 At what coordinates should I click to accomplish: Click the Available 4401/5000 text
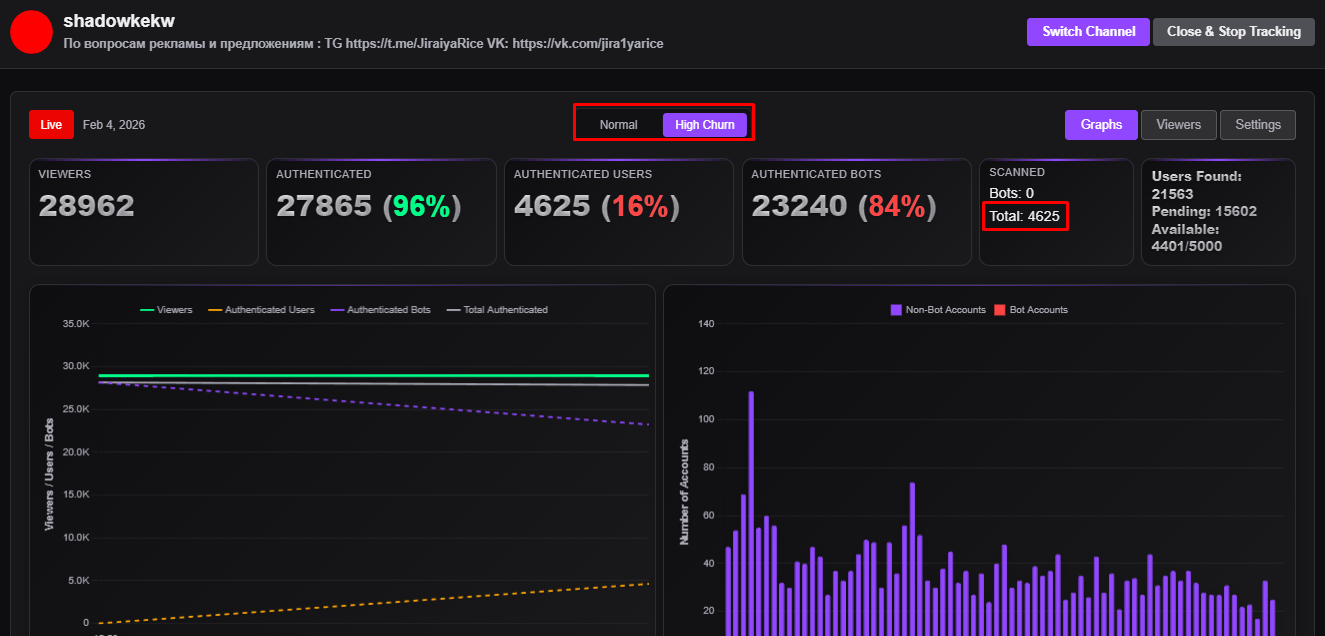click(x=1187, y=237)
